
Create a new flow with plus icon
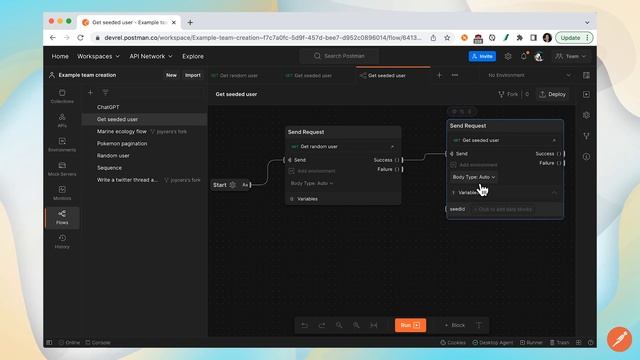[x=90, y=93]
